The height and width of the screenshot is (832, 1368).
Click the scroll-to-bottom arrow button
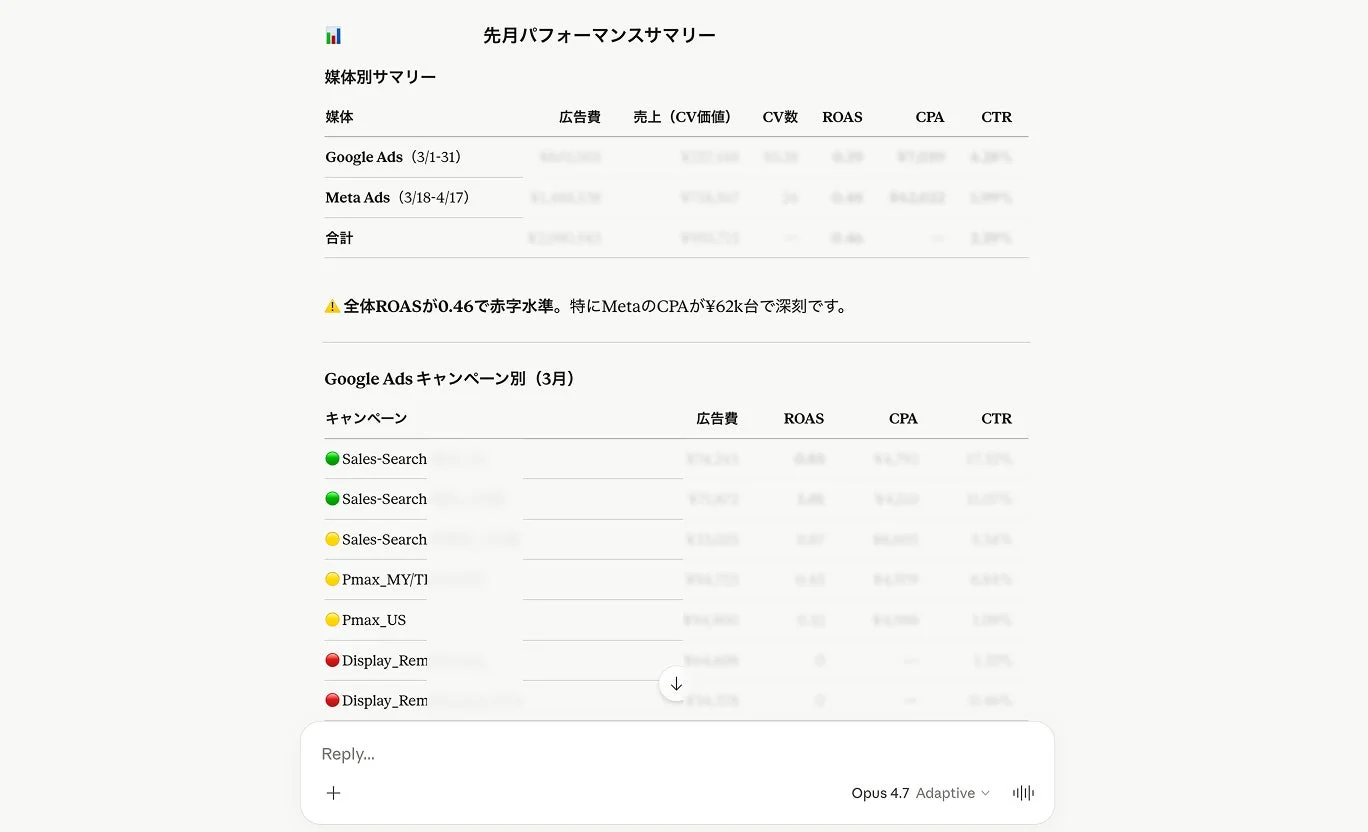[x=675, y=684]
